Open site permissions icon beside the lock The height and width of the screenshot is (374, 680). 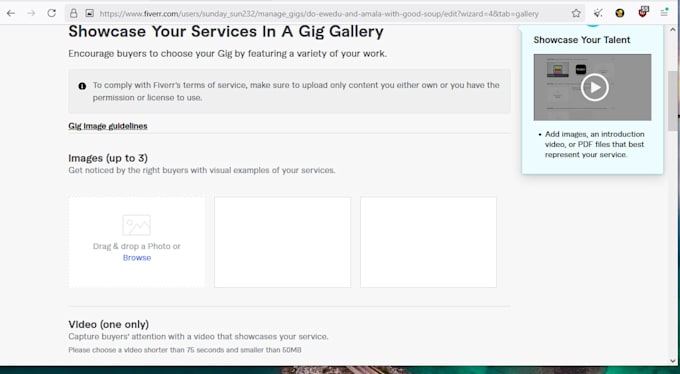pos(89,13)
